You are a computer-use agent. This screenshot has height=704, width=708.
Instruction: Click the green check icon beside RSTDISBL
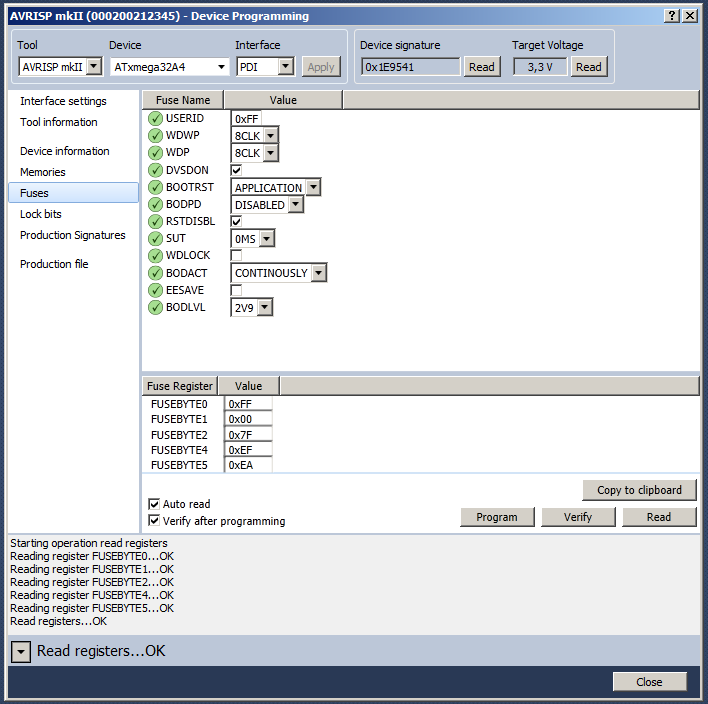pos(155,221)
